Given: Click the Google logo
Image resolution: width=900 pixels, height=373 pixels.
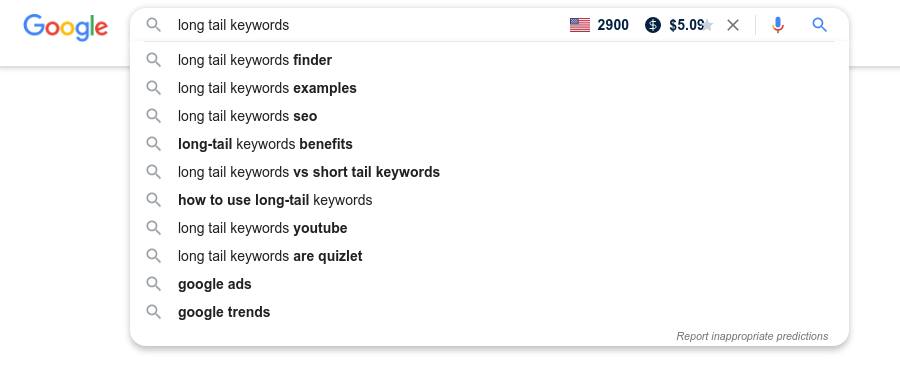Looking at the screenshot, I should tap(65, 27).
